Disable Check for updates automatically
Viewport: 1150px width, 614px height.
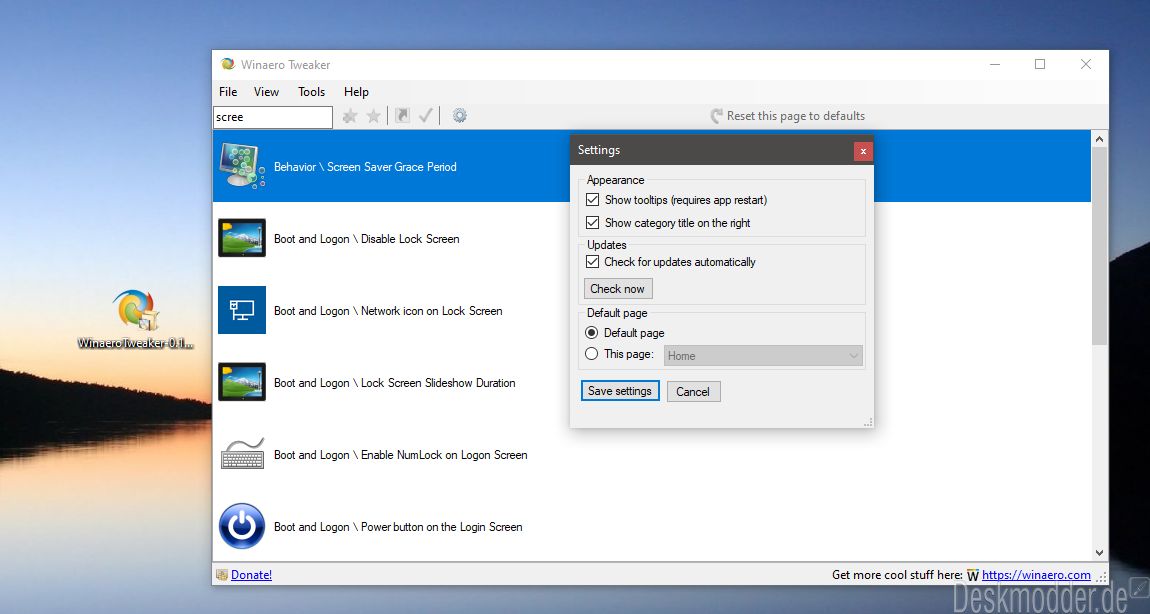593,261
